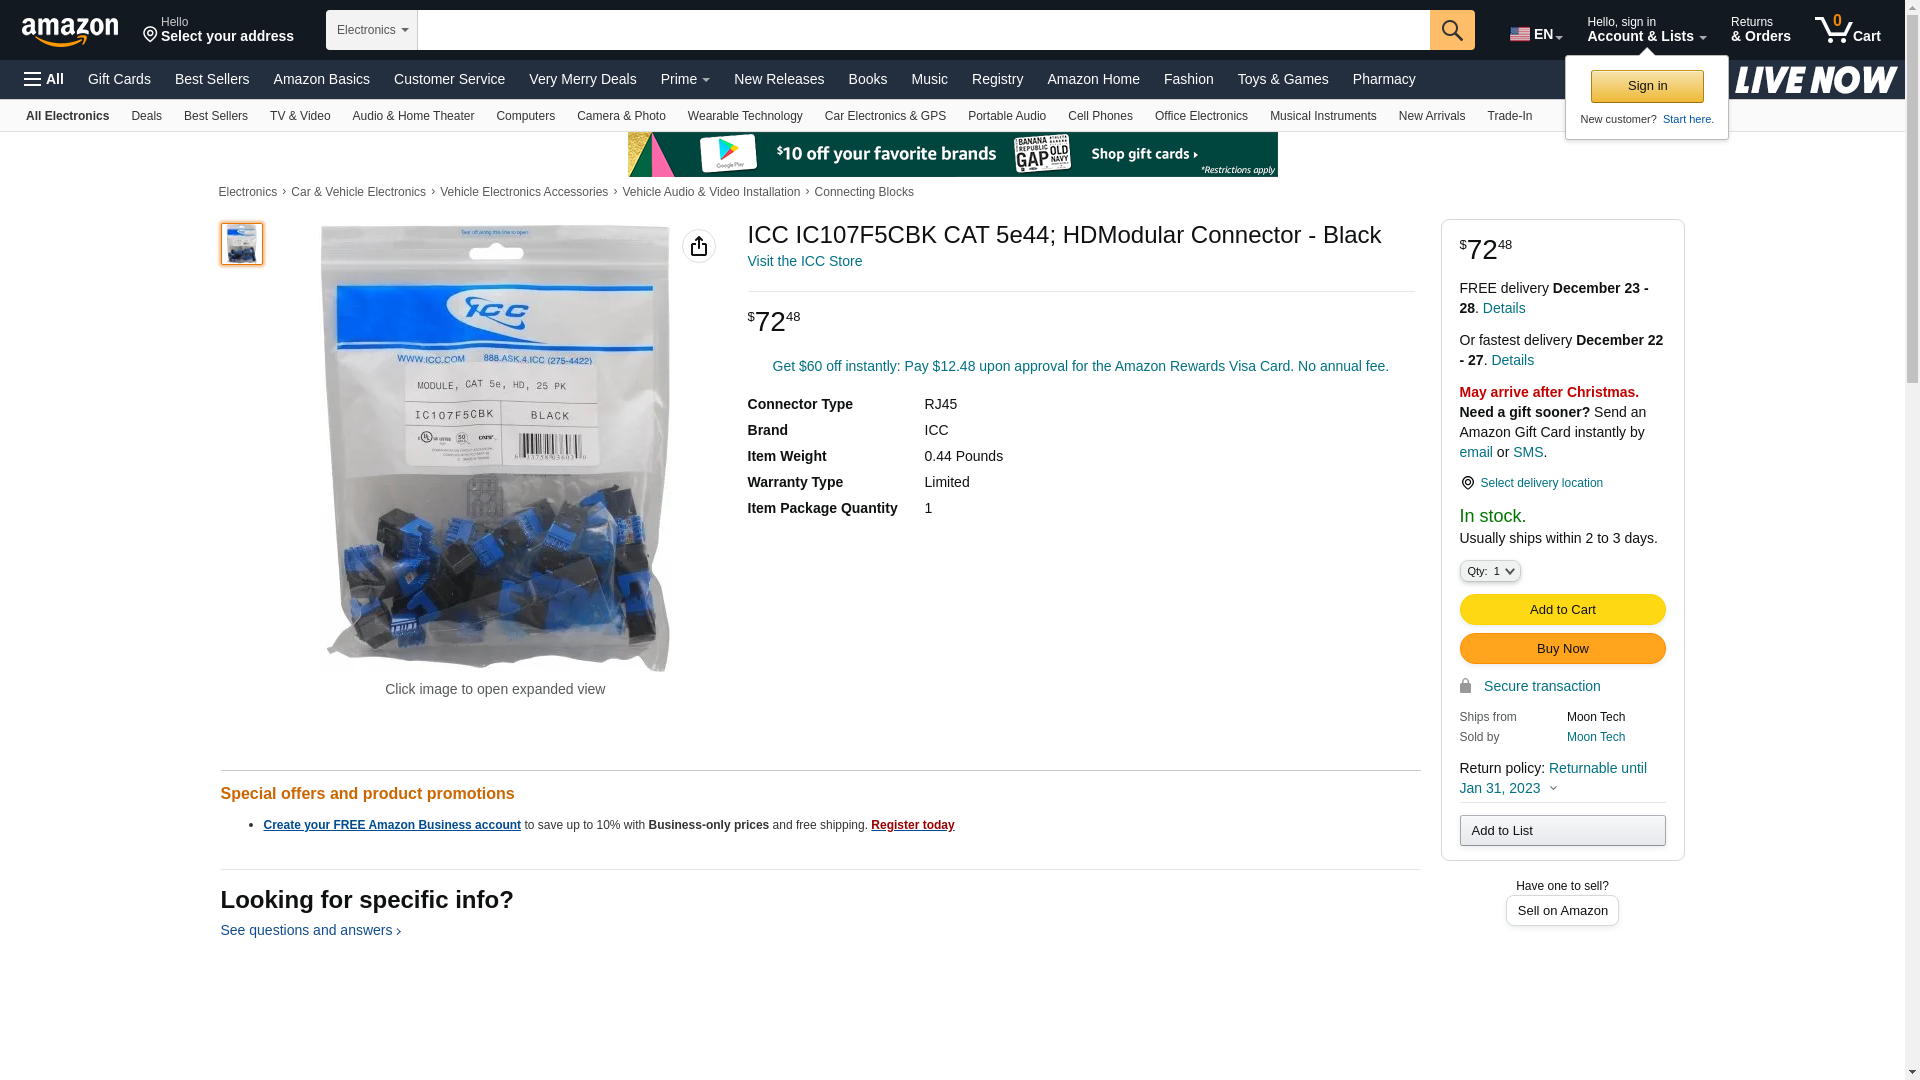This screenshot has height=1080, width=1920.
Task: Click the product thumbnail image
Action: pyautogui.click(x=242, y=244)
